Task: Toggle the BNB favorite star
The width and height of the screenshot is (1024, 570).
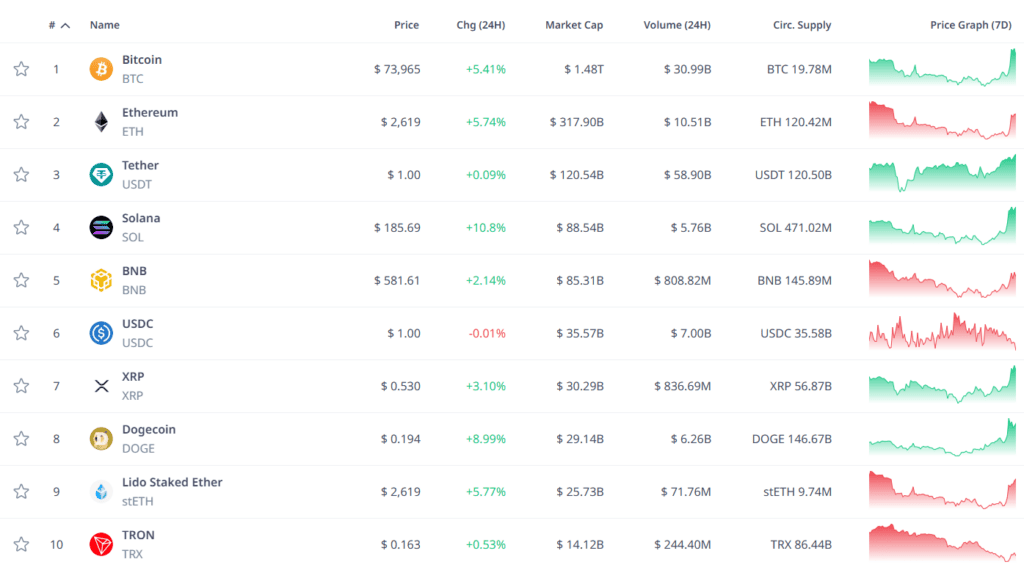Action: click(22, 281)
